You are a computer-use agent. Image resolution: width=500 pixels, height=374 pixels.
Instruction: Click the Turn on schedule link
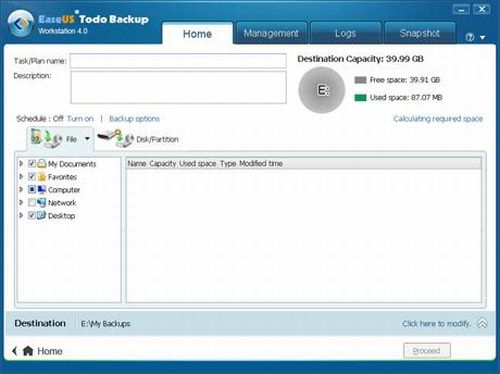tap(80, 119)
